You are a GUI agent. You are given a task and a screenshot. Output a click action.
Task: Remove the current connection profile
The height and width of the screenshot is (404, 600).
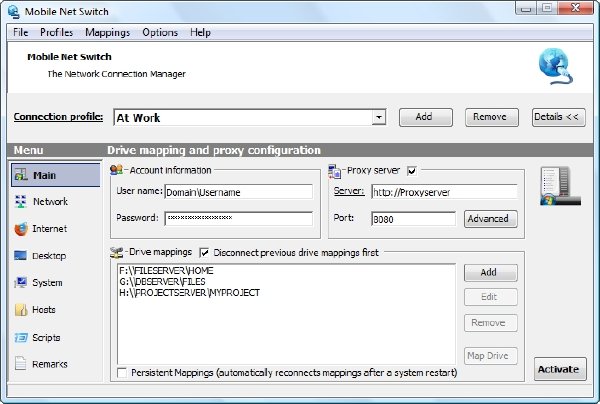click(x=492, y=117)
